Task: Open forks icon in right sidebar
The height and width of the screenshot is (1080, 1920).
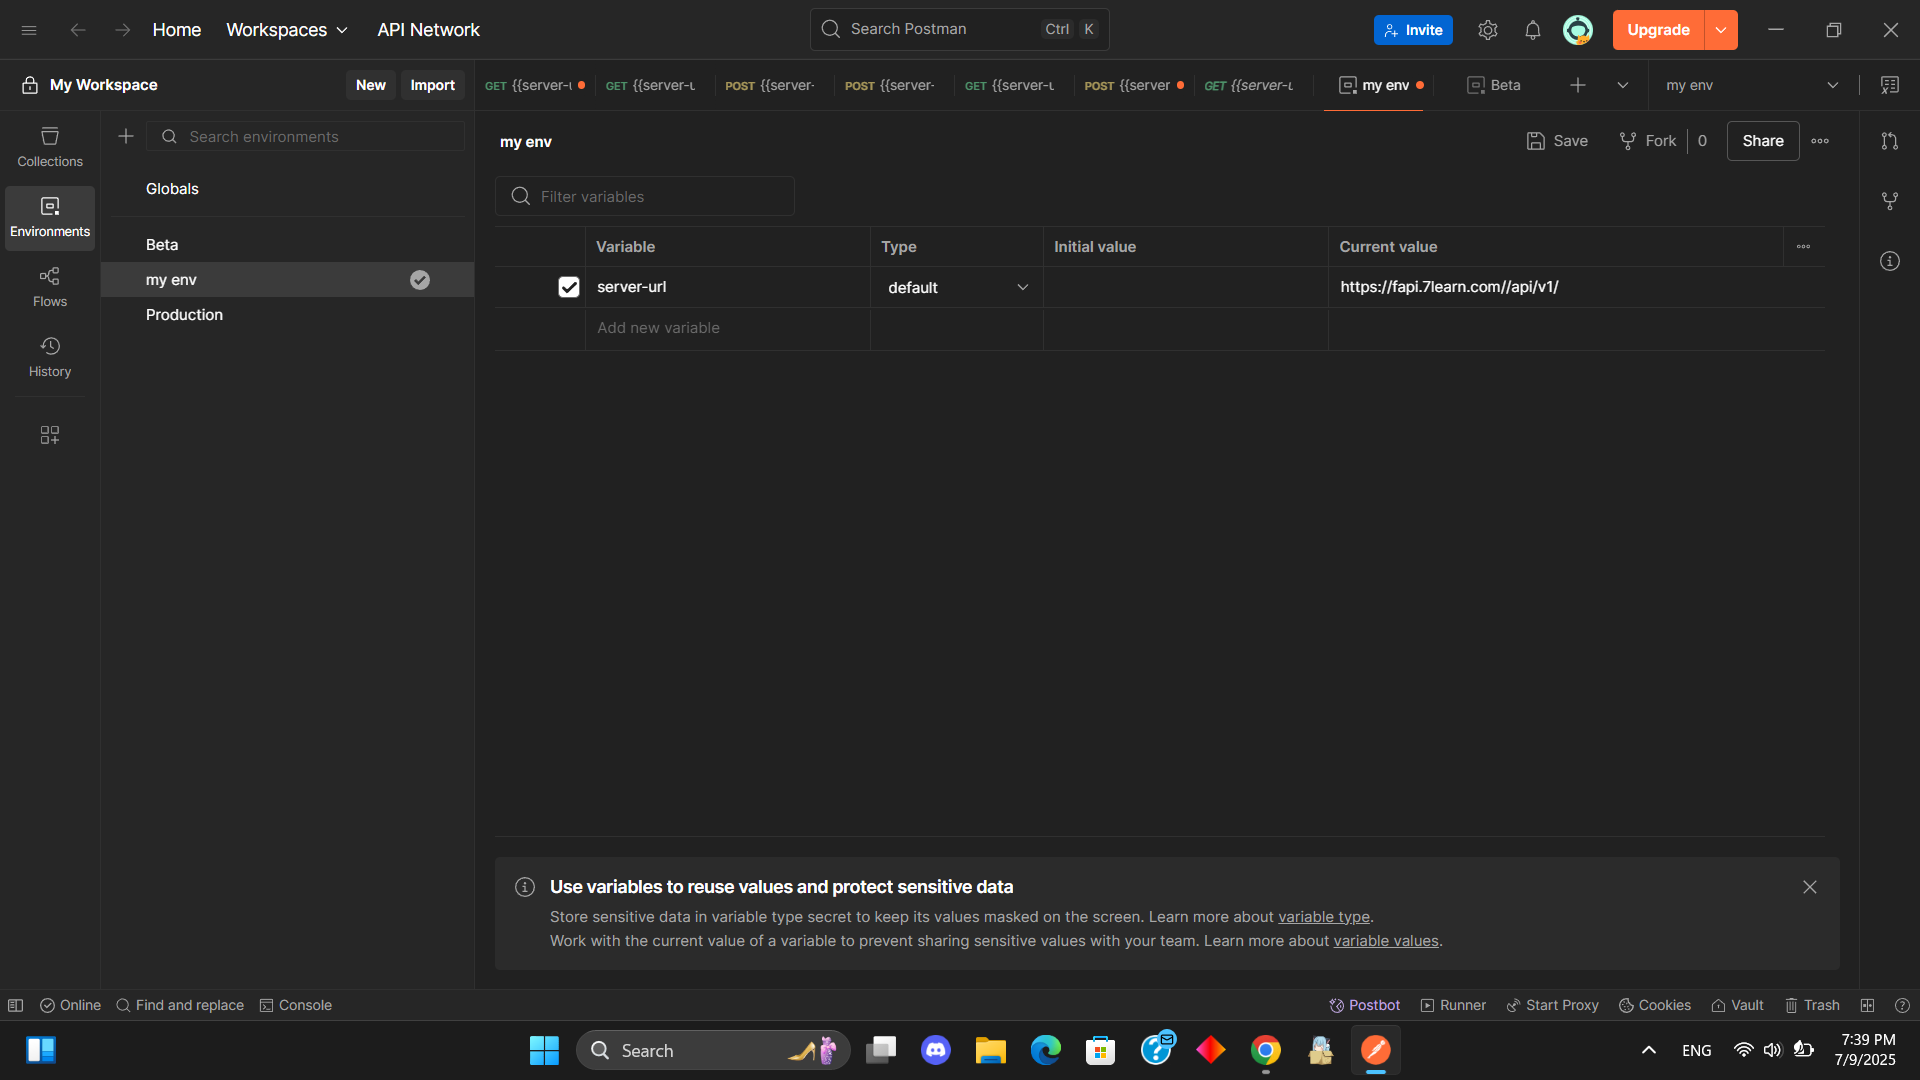Action: pyautogui.click(x=1890, y=201)
